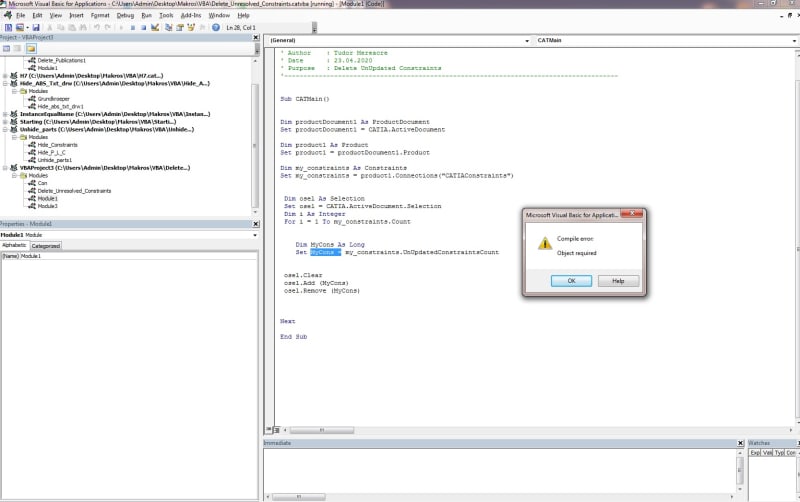Open the Properties Window toolbar icon
Viewport: 800px width, 502px height.
(180, 28)
